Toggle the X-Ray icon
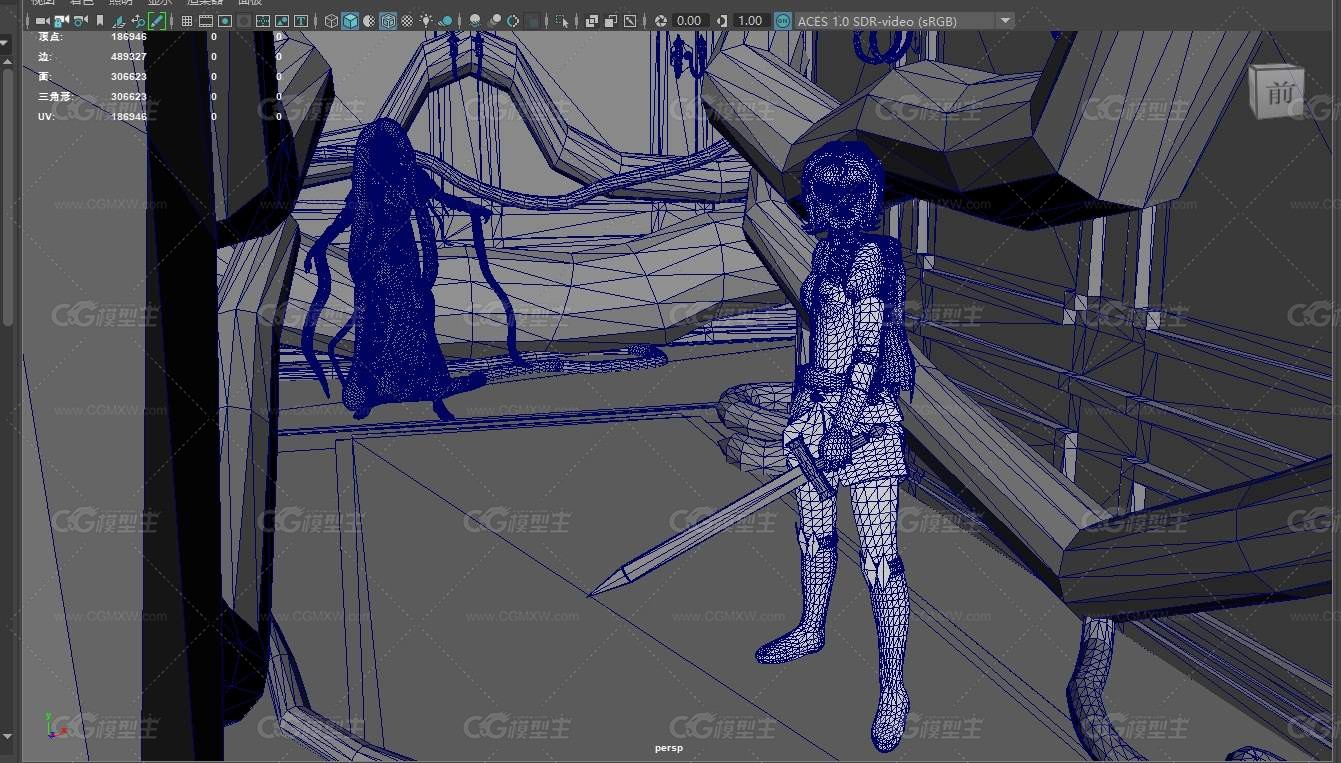This screenshot has height=763, width=1341. (592, 20)
